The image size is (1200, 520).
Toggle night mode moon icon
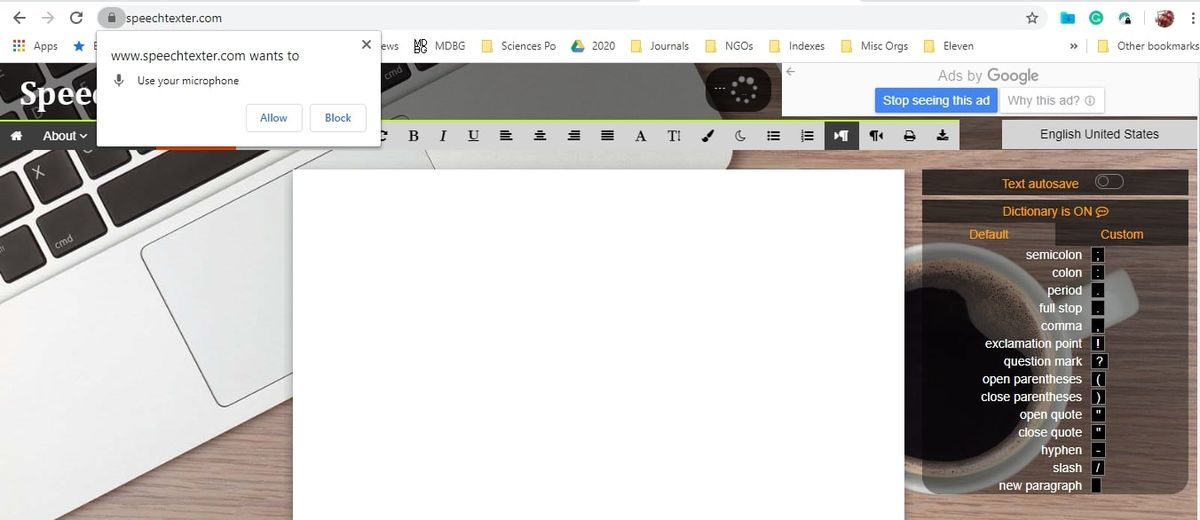(740, 136)
